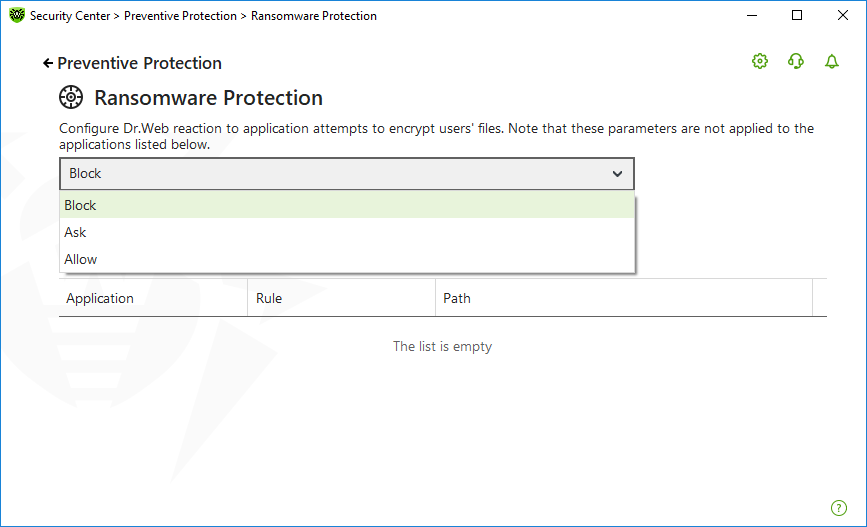Collapse the reaction dropdown using chevron arrow

coord(617,174)
